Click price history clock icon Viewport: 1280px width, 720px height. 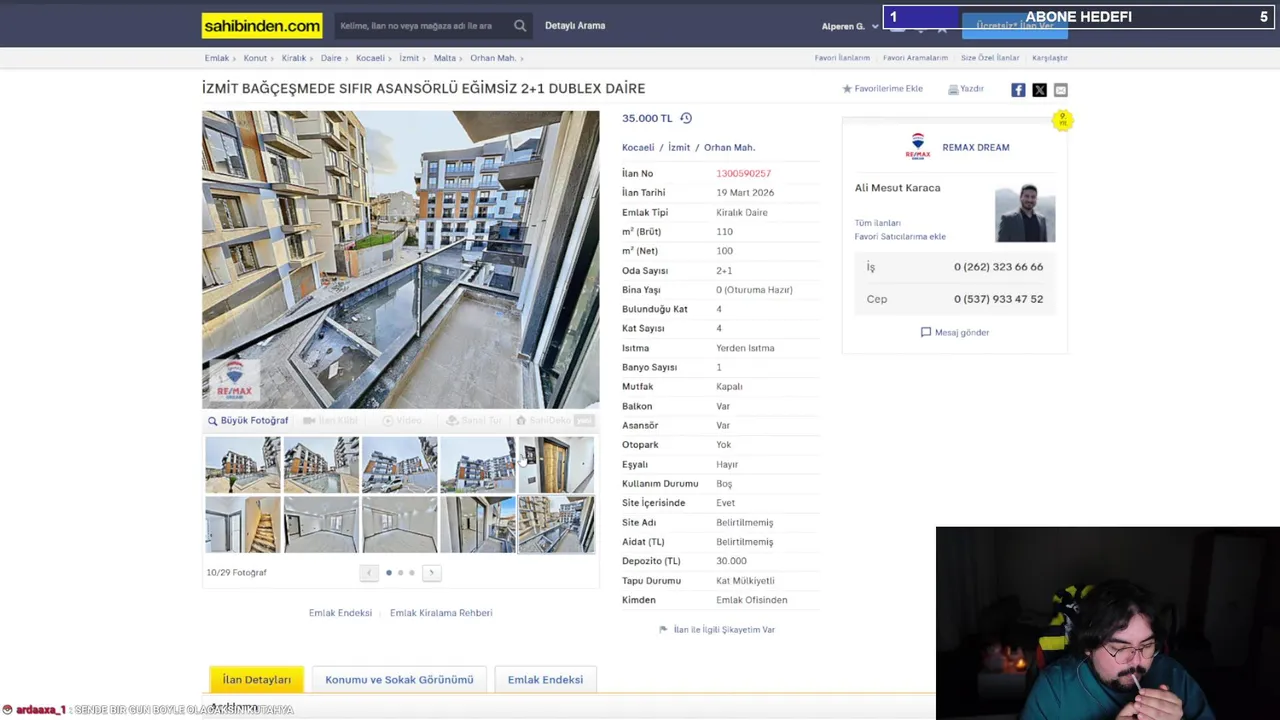pyautogui.click(x=686, y=118)
